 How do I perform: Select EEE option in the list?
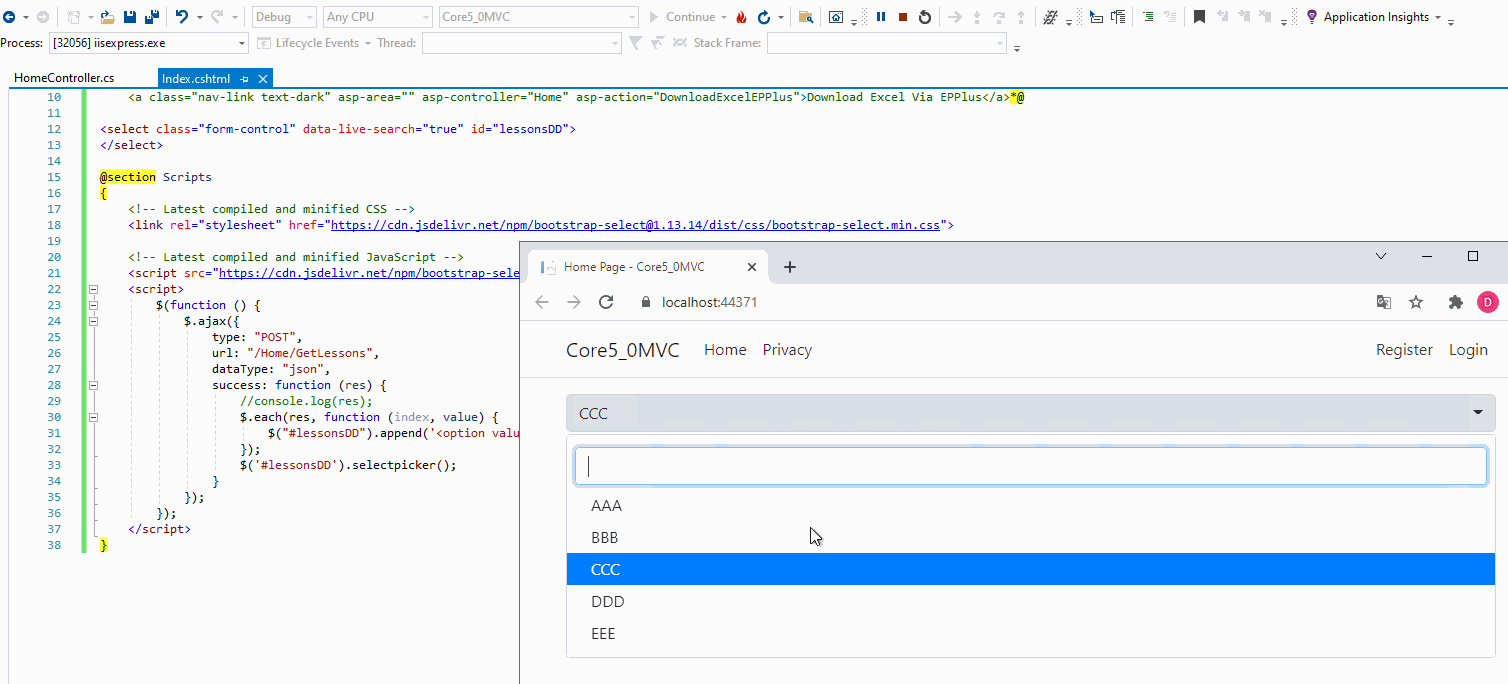tap(1030, 634)
